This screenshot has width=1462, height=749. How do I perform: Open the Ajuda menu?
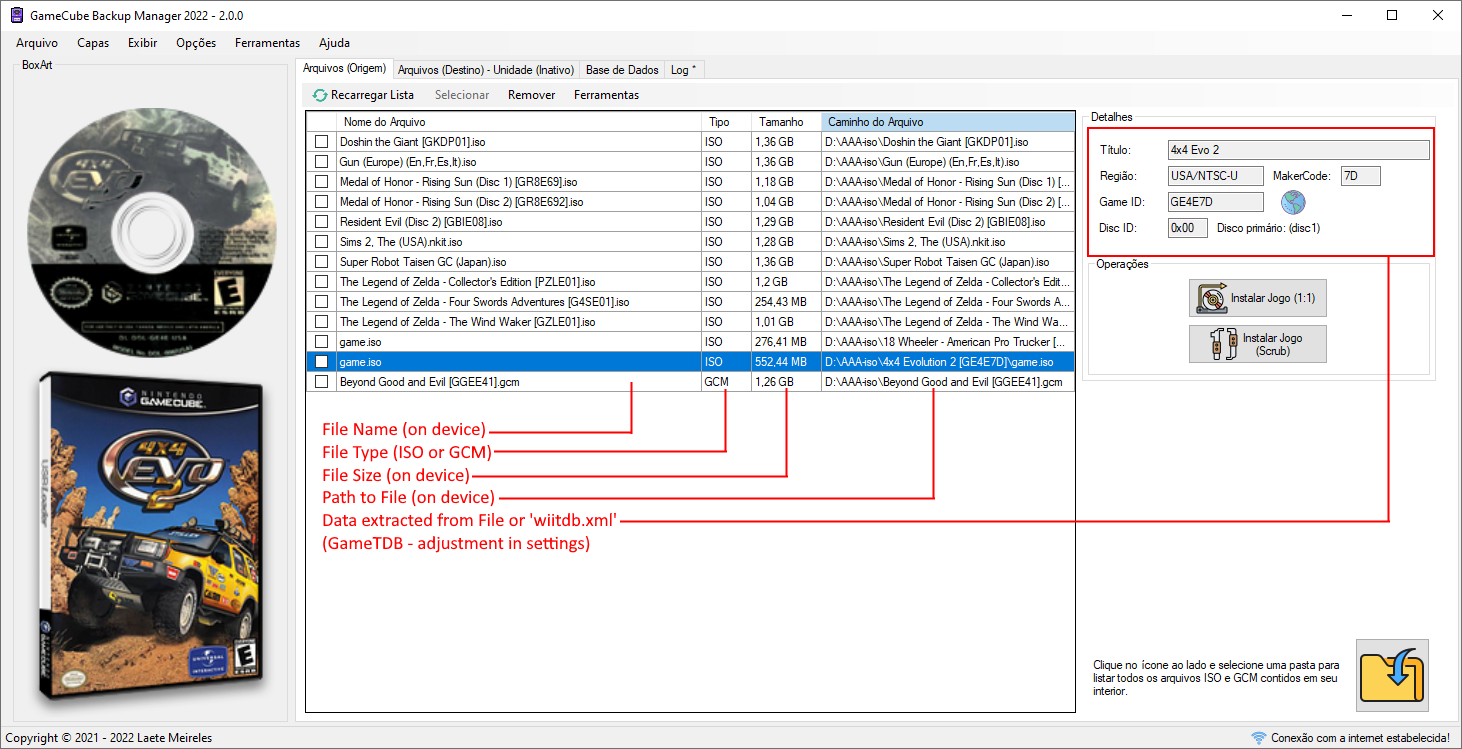point(334,43)
